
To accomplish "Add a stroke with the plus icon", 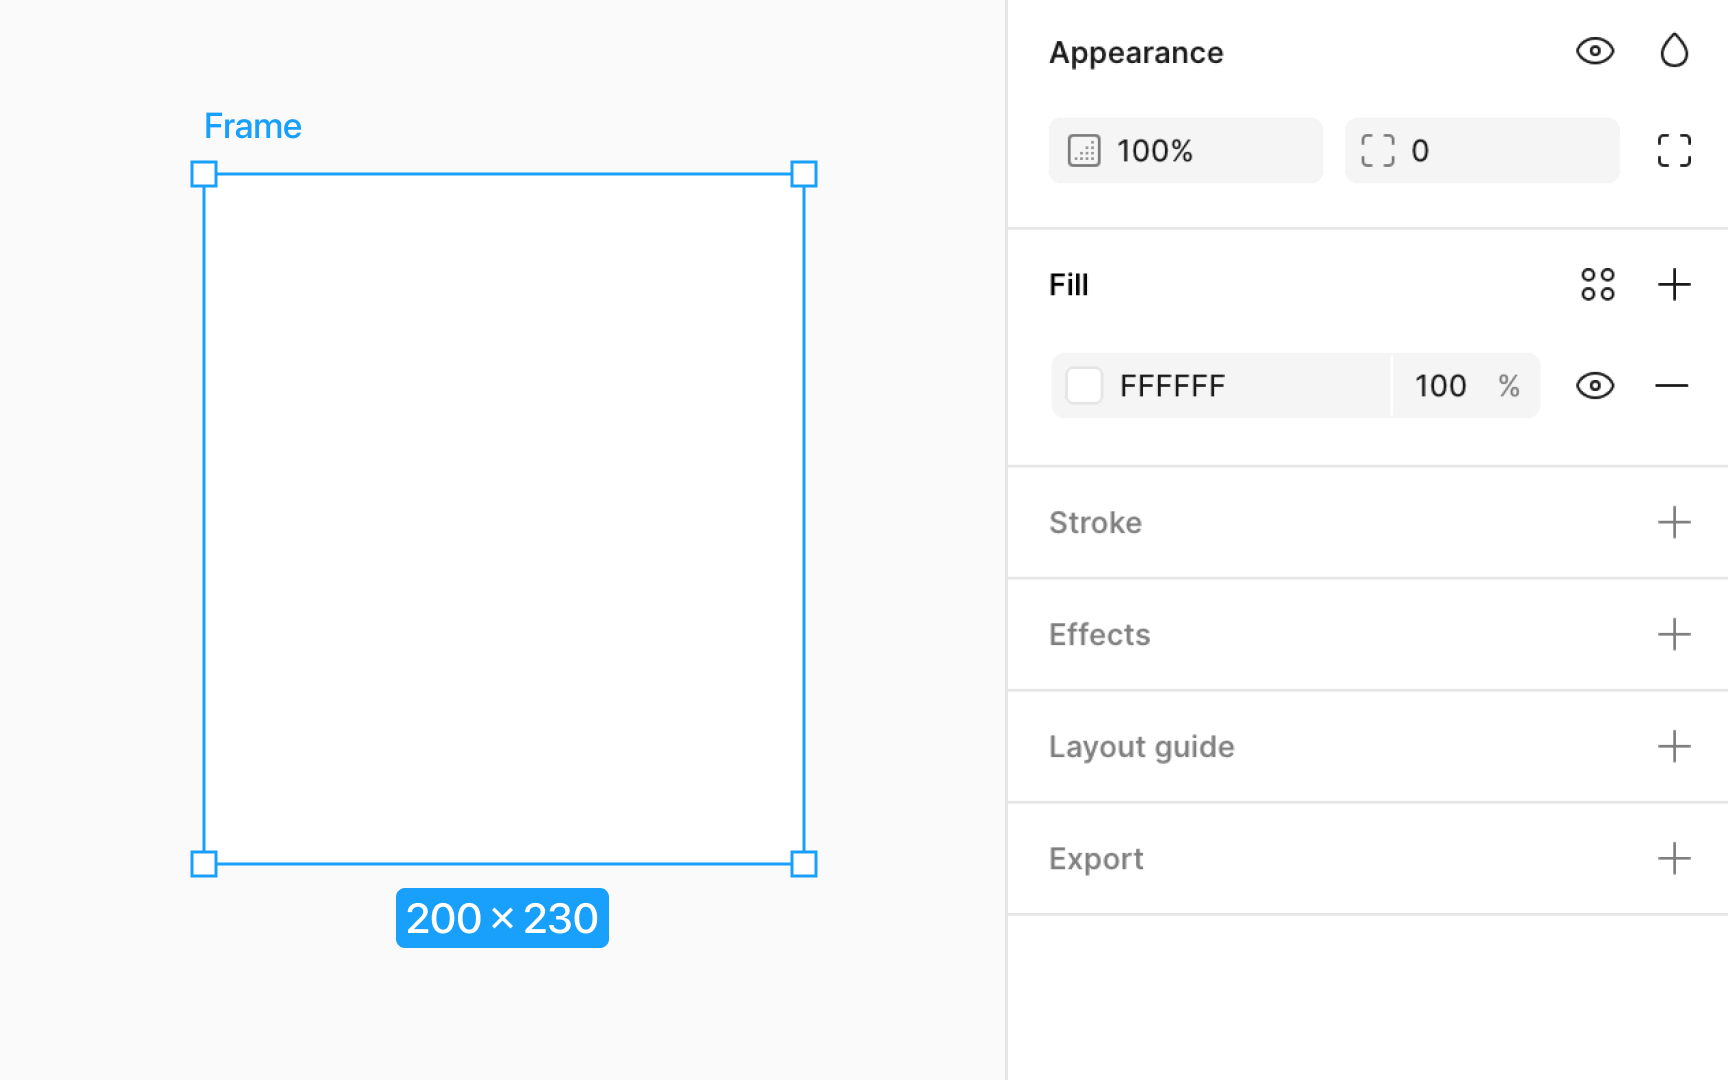I will point(1673,522).
